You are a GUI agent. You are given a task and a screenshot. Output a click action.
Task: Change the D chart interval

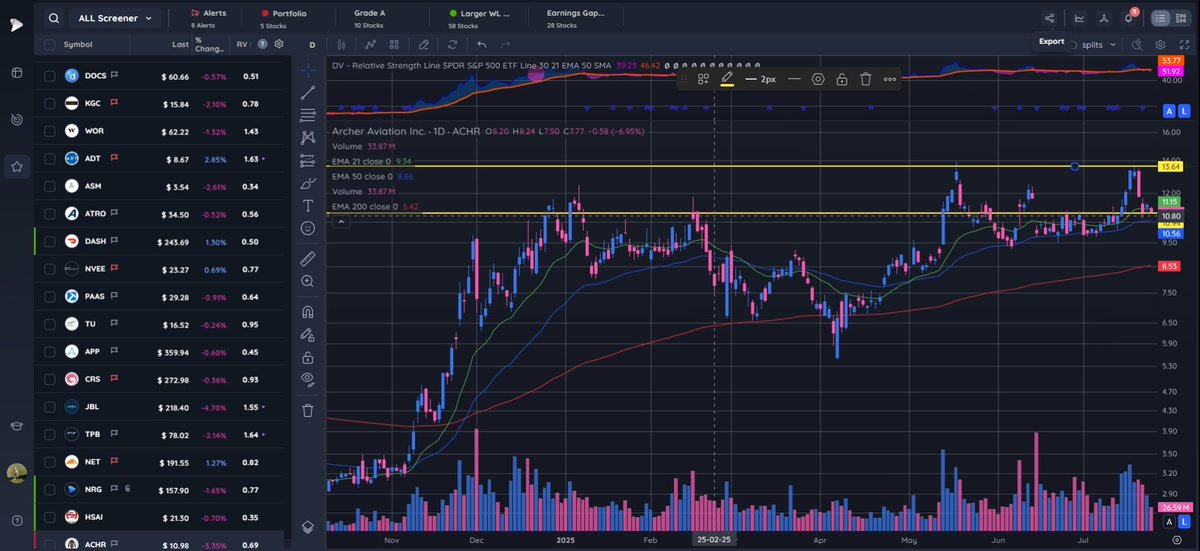click(x=312, y=45)
